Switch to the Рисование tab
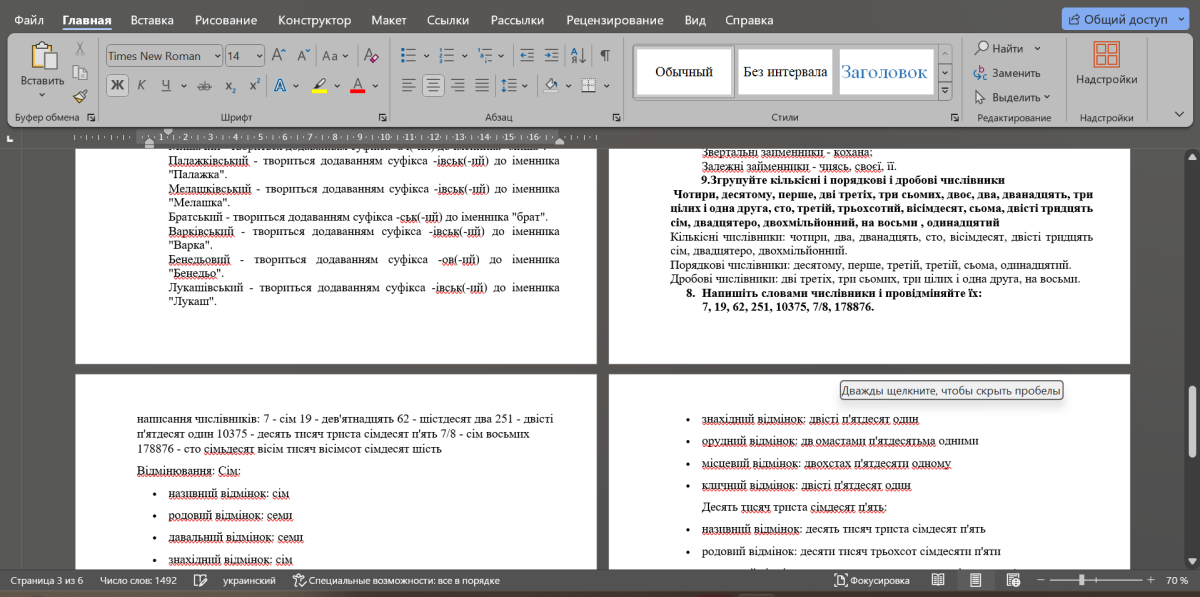The width and height of the screenshot is (1200, 597). [x=225, y=20]
